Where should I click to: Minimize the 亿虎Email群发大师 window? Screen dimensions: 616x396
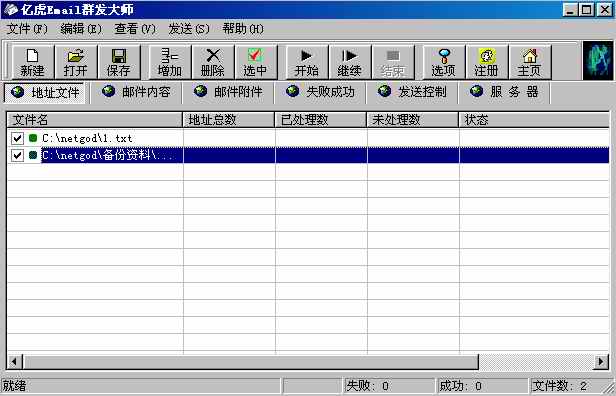click(570, 9)
